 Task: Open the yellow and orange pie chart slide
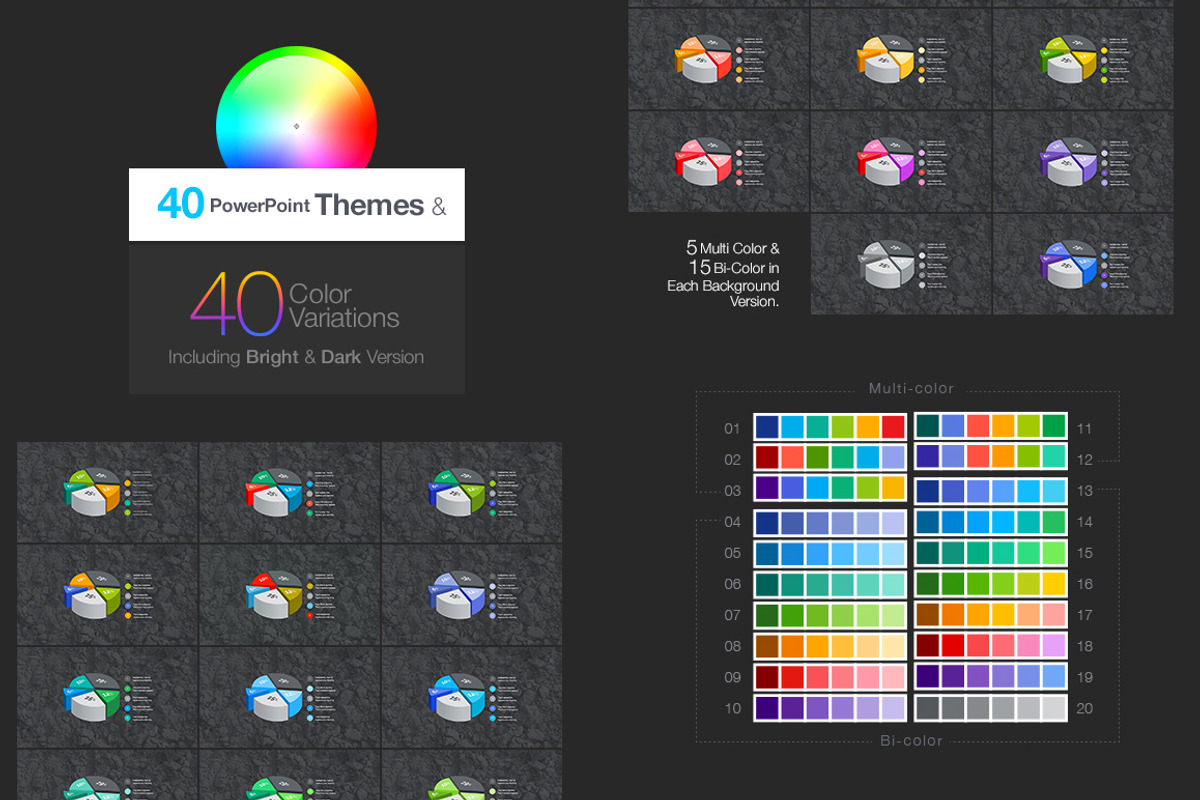point(901,59)
